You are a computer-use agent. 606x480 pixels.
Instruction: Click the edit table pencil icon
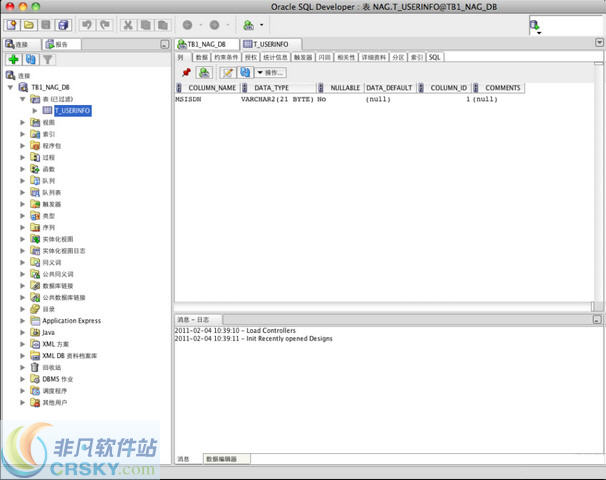pos(228,72)
